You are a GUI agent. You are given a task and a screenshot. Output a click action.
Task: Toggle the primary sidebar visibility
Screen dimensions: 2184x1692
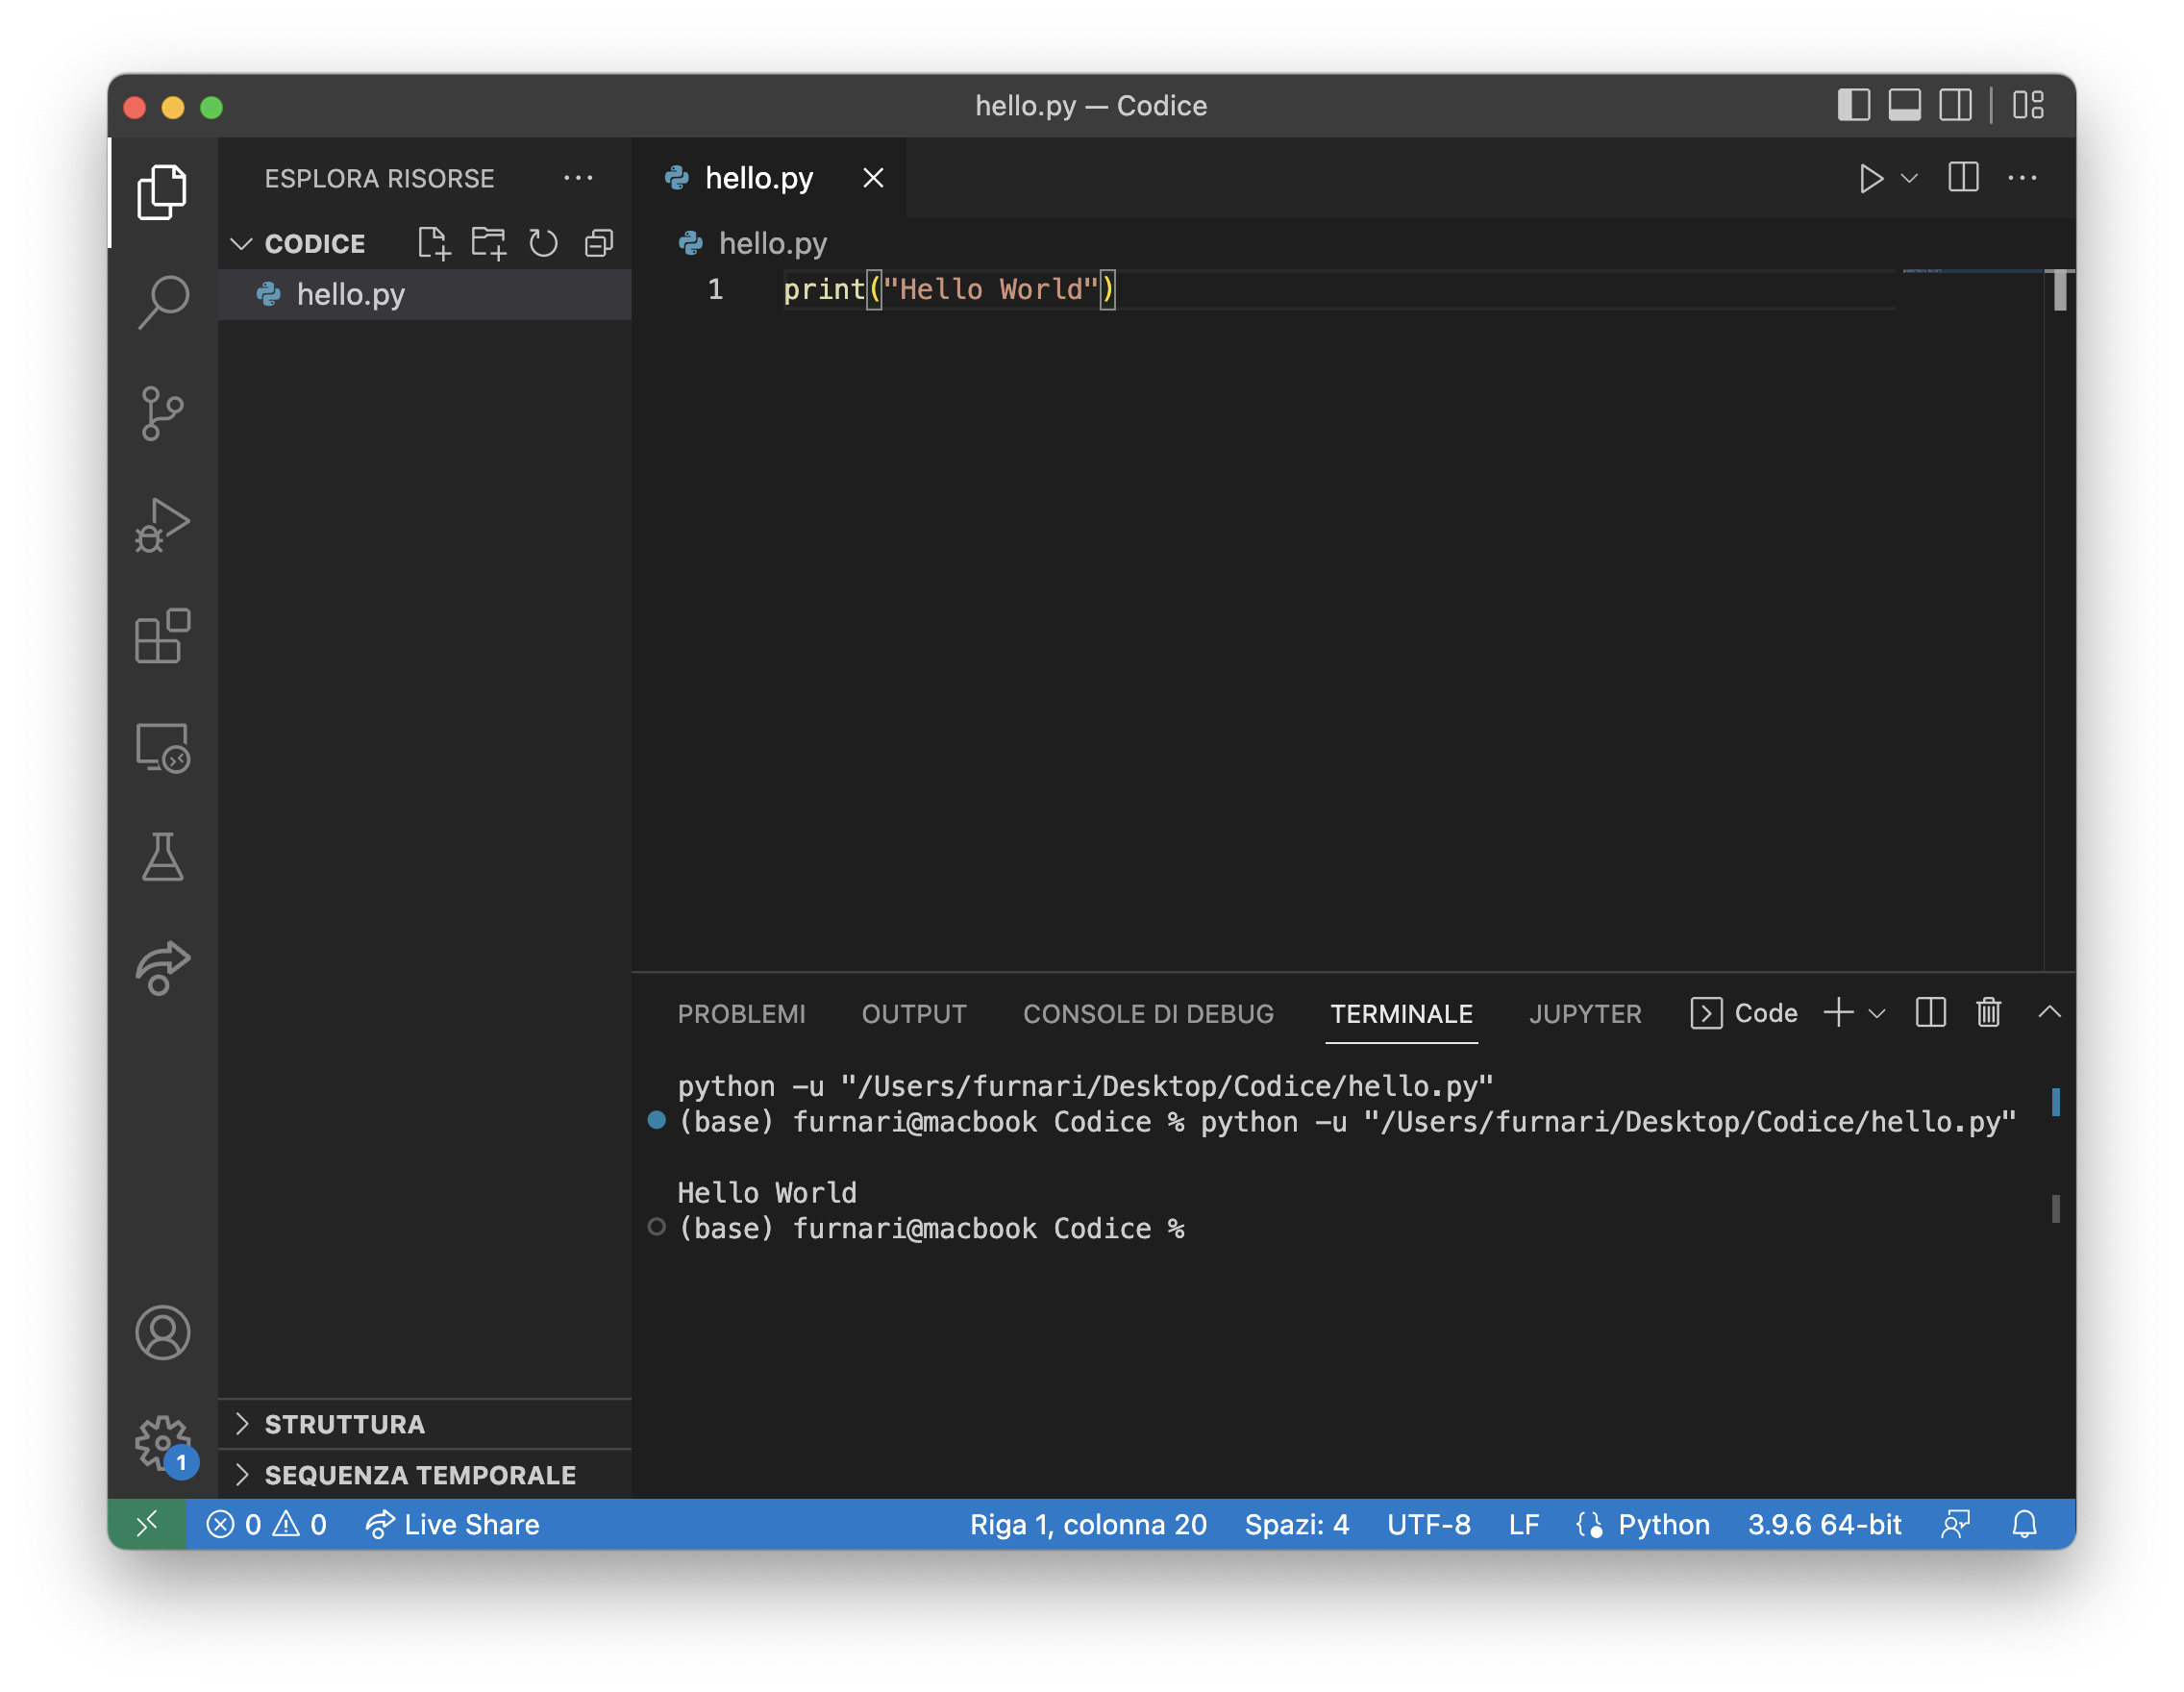pyautogui.click(x=1853, y=106)
